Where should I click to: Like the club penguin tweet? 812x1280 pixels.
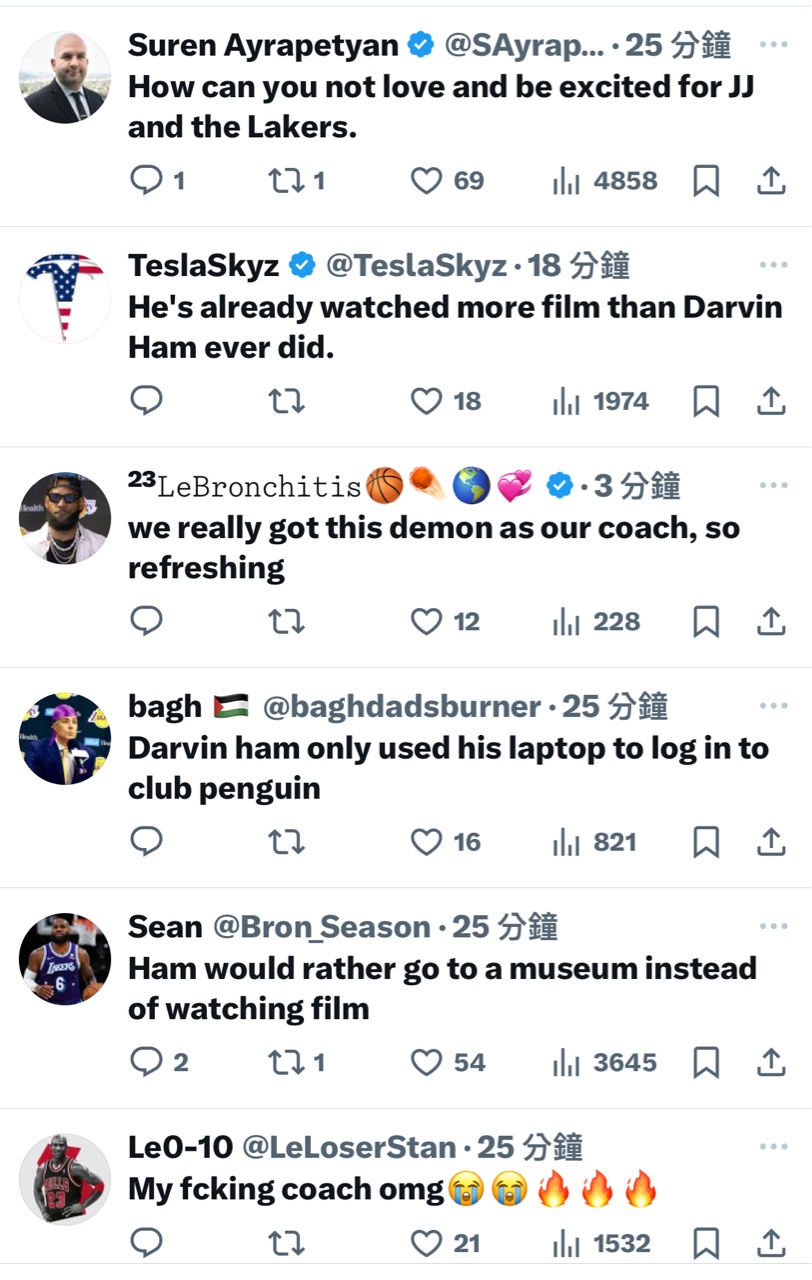click(x=427, y=842)
